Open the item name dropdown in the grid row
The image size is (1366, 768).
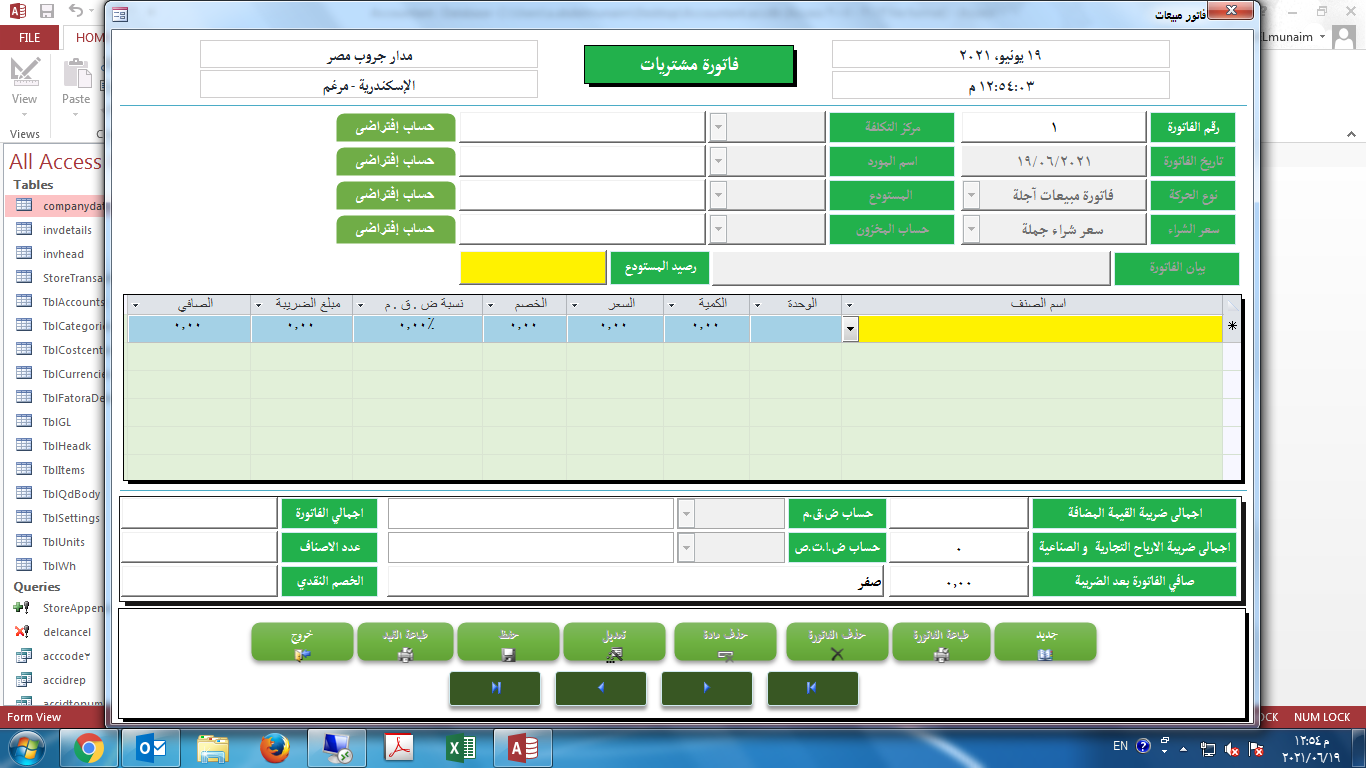click(851, 329)
